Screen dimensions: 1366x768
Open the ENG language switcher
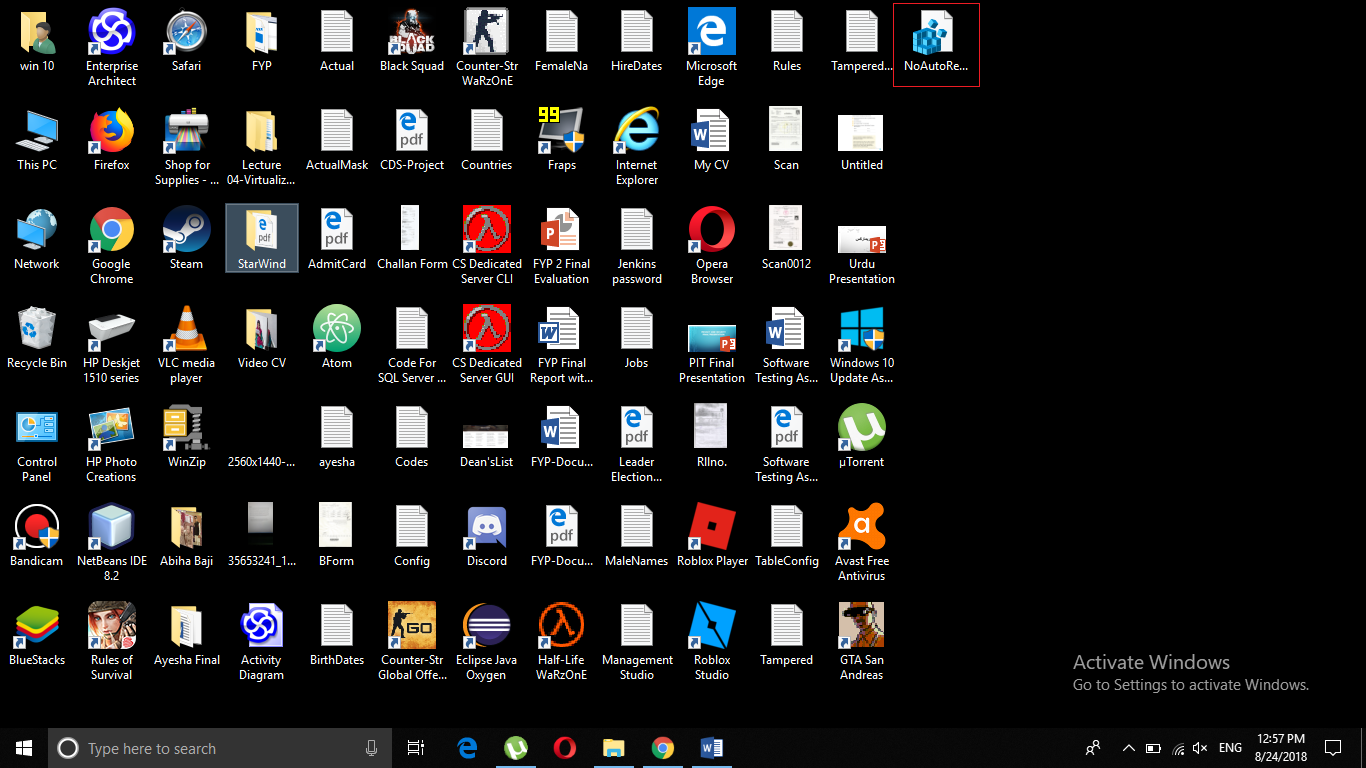tap(1230, 748)
